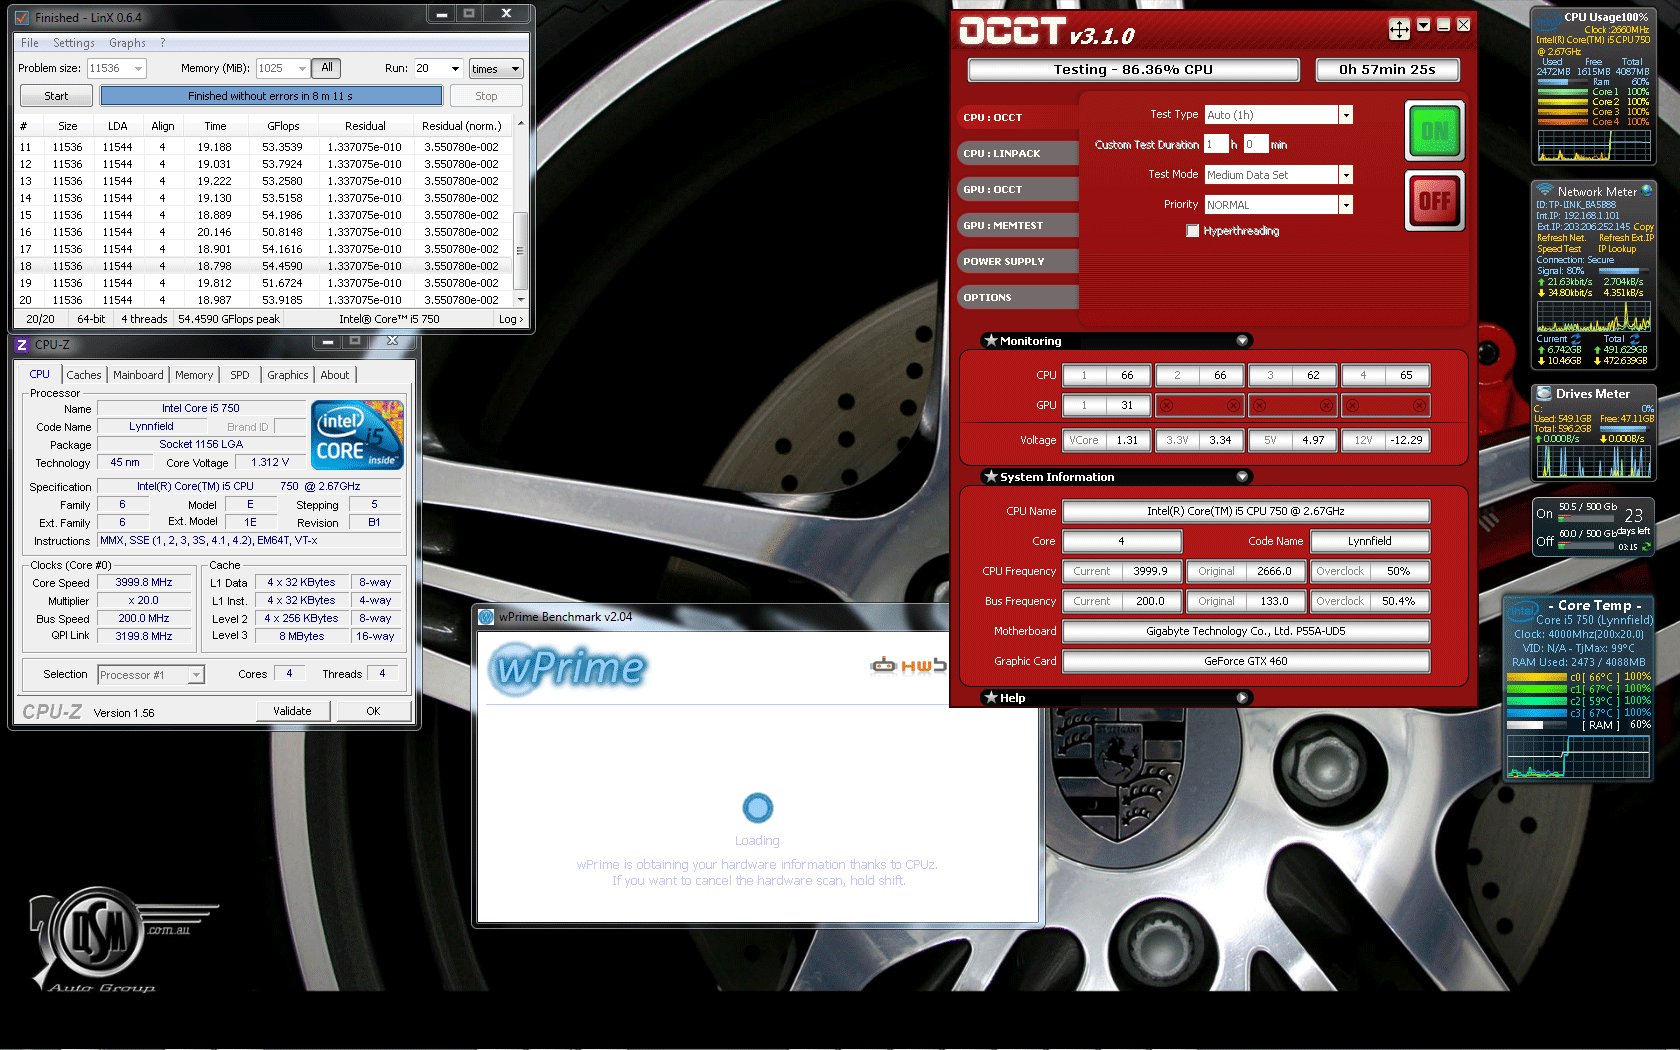Image resolution: width=1680 pixels, height=1050 pixels.
Task: Open the Run count dropdown in LinX
Action: click(x=455, y=69)
